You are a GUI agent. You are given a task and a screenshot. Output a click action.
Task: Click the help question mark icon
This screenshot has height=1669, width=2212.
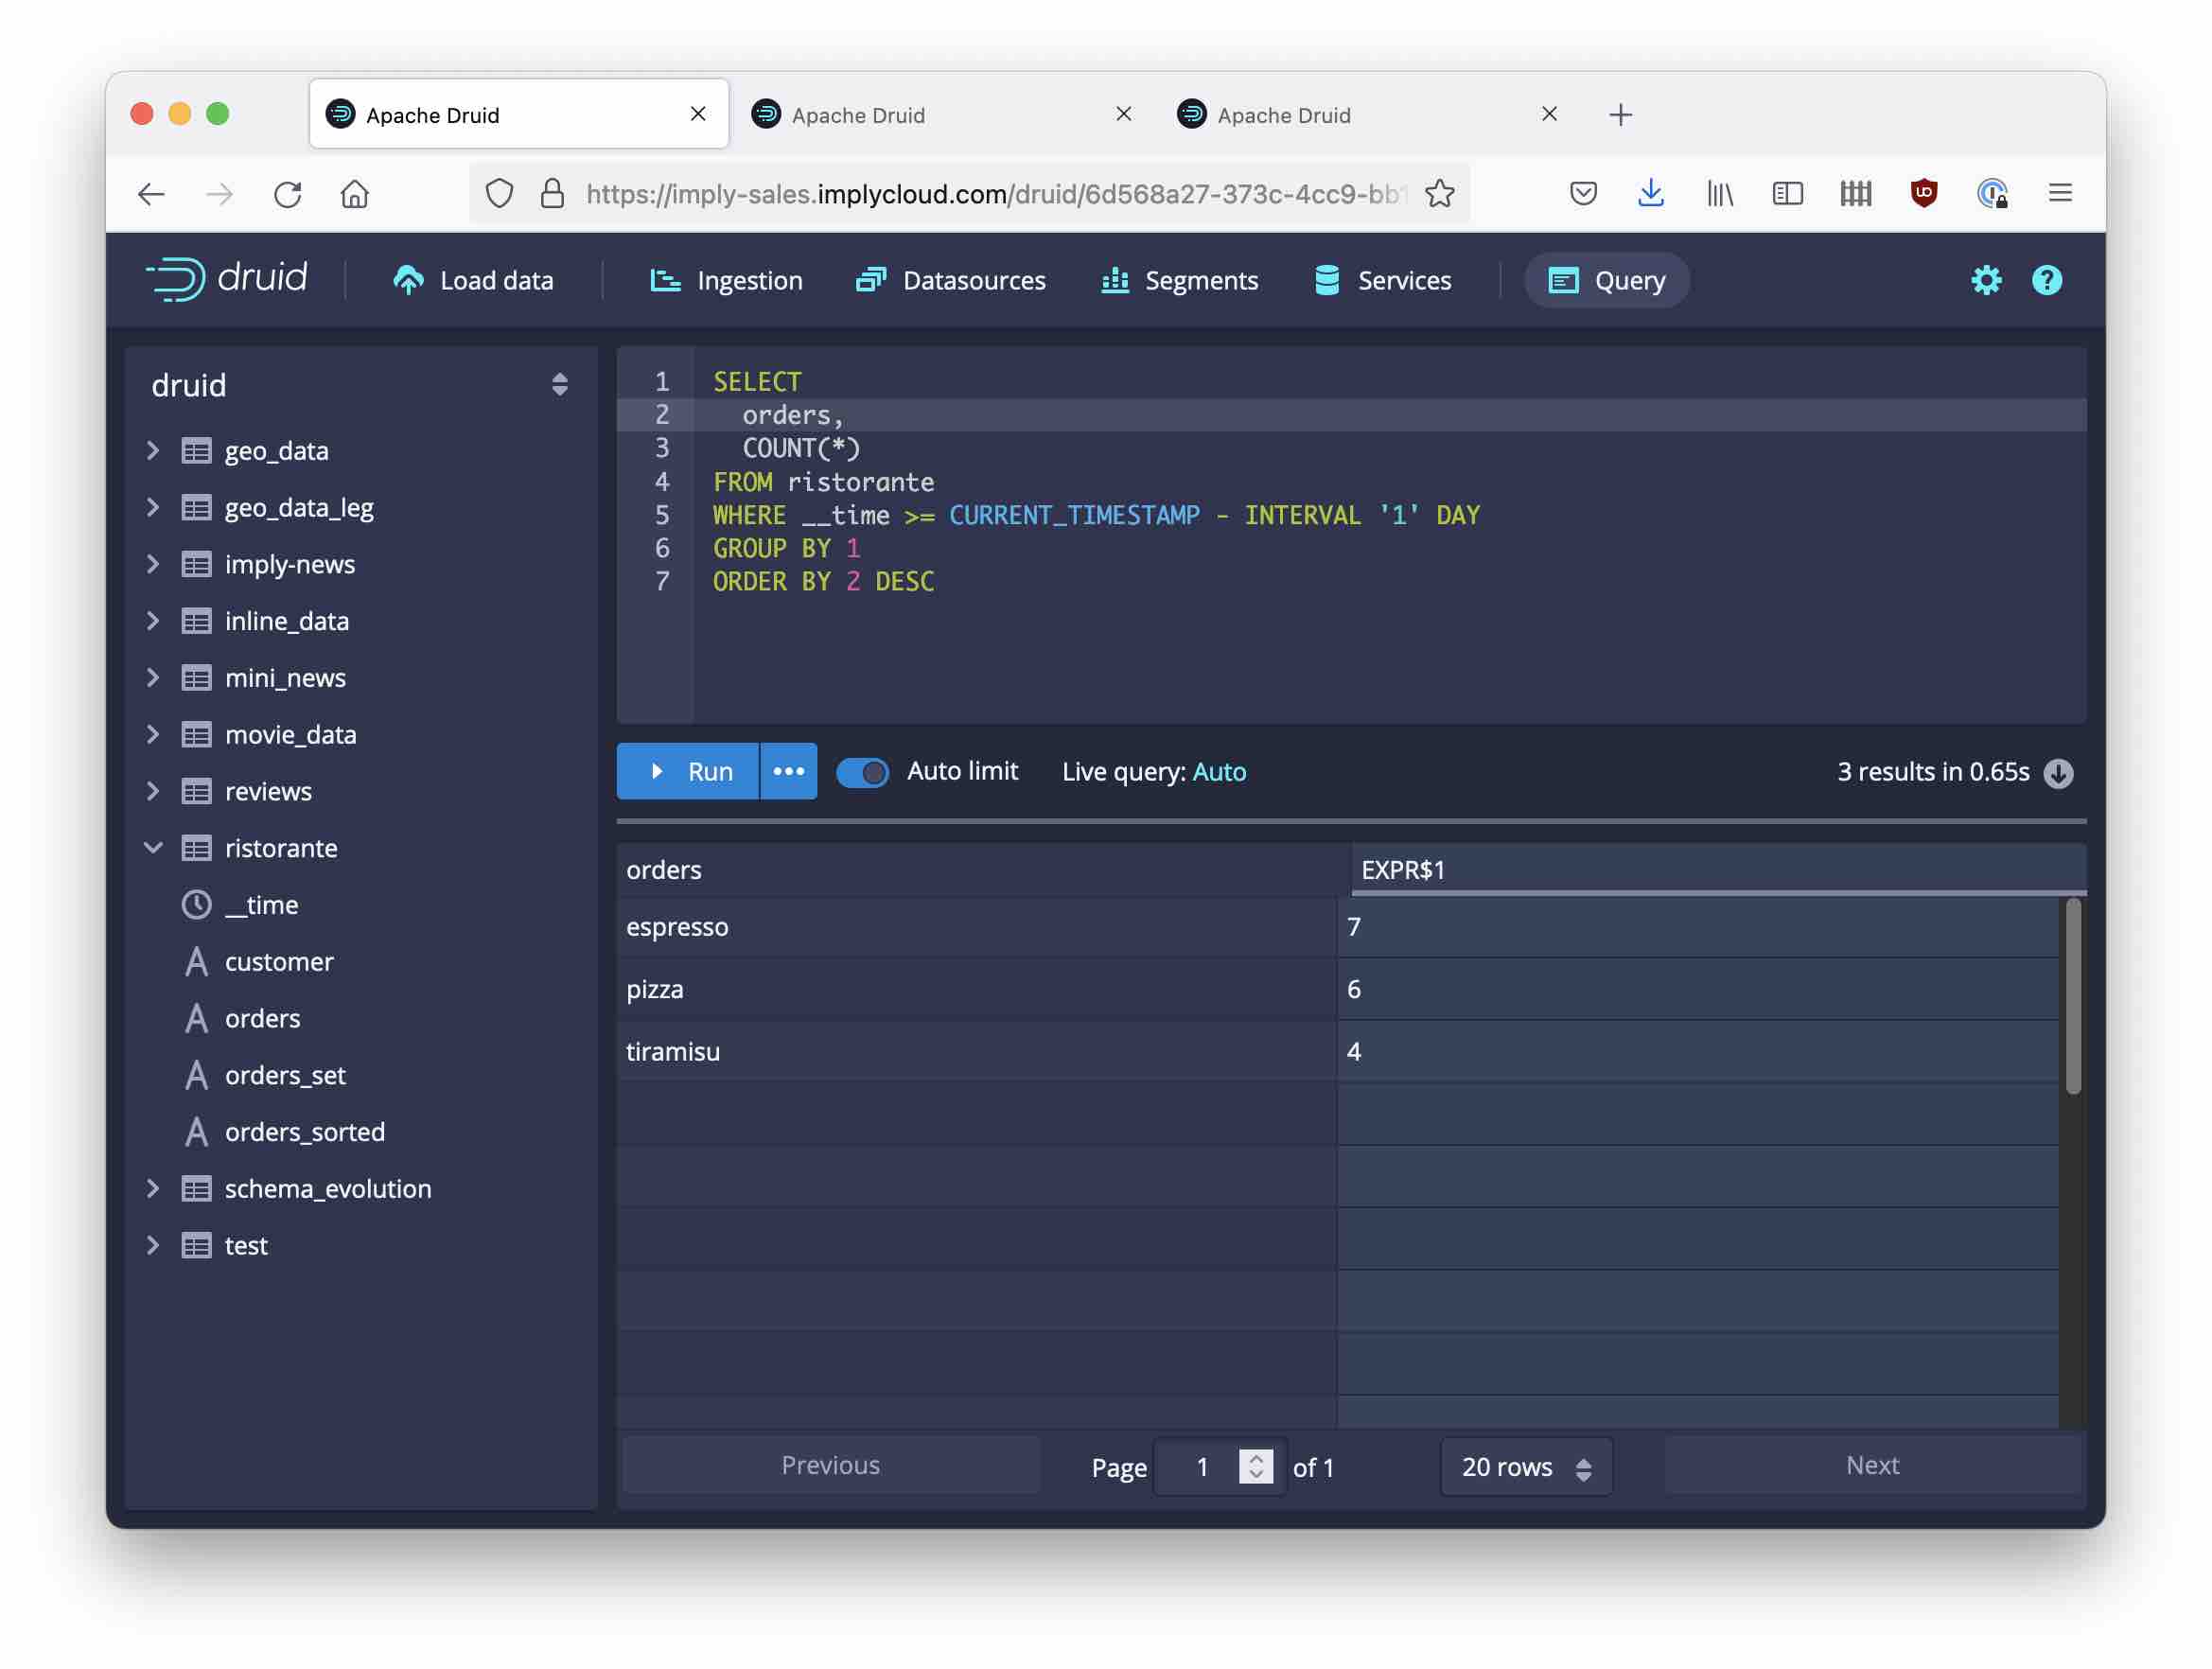(2046, 280)
